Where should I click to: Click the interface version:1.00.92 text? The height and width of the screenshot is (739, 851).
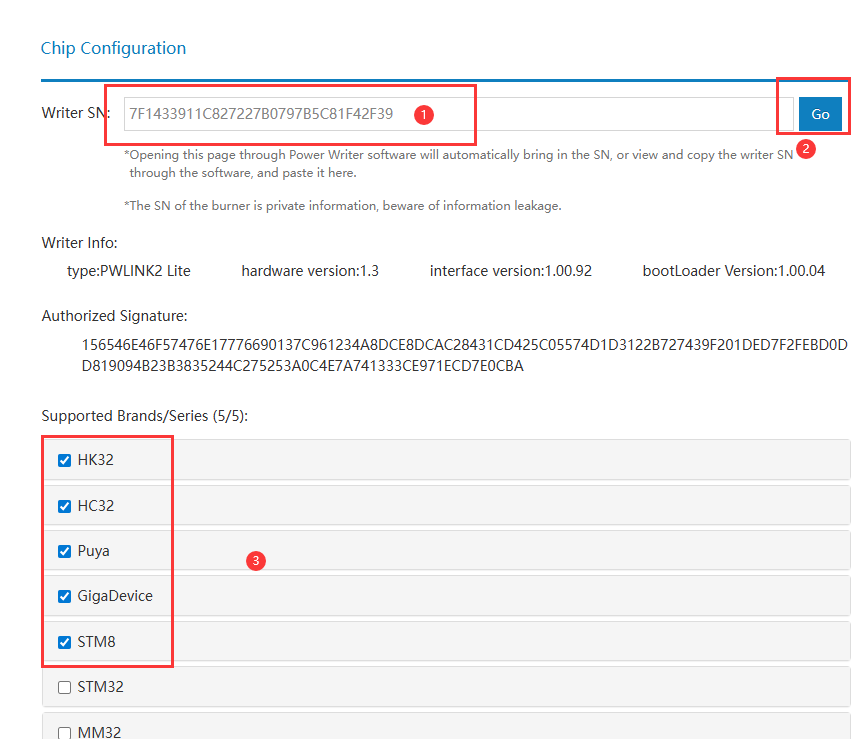pyautogui.click(x=510, y=271)
